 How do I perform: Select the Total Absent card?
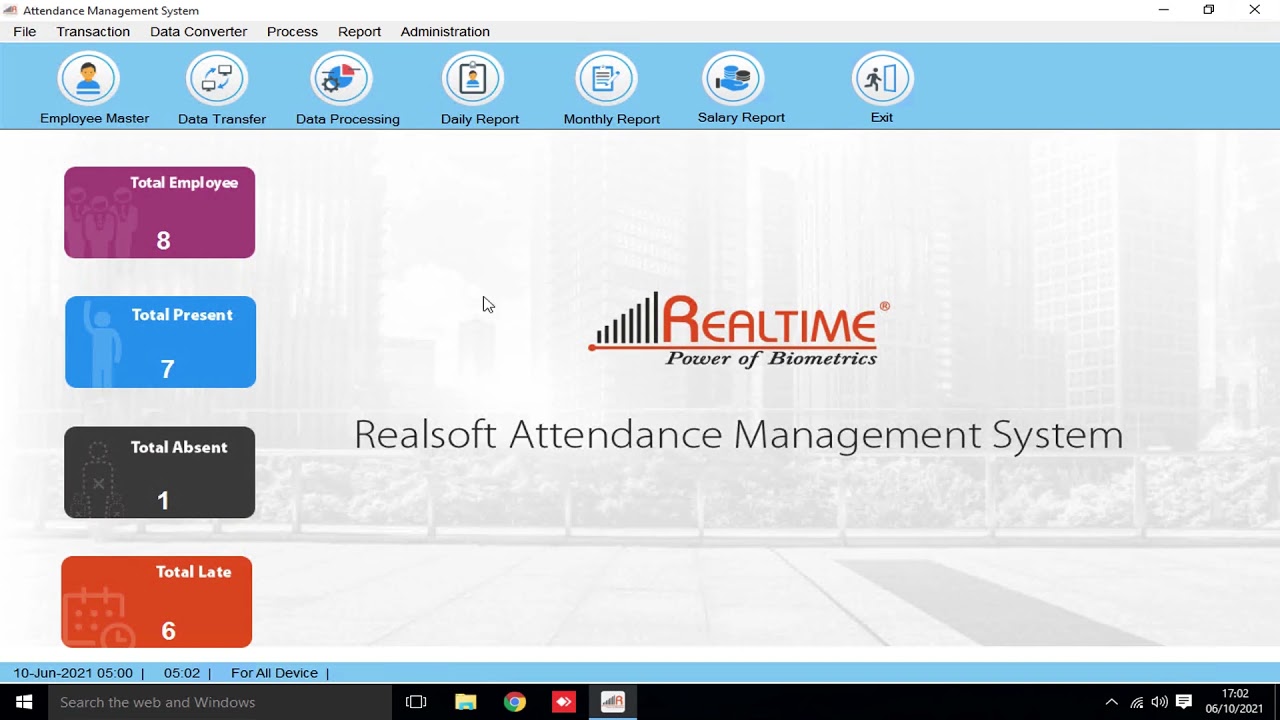(160, 472)
